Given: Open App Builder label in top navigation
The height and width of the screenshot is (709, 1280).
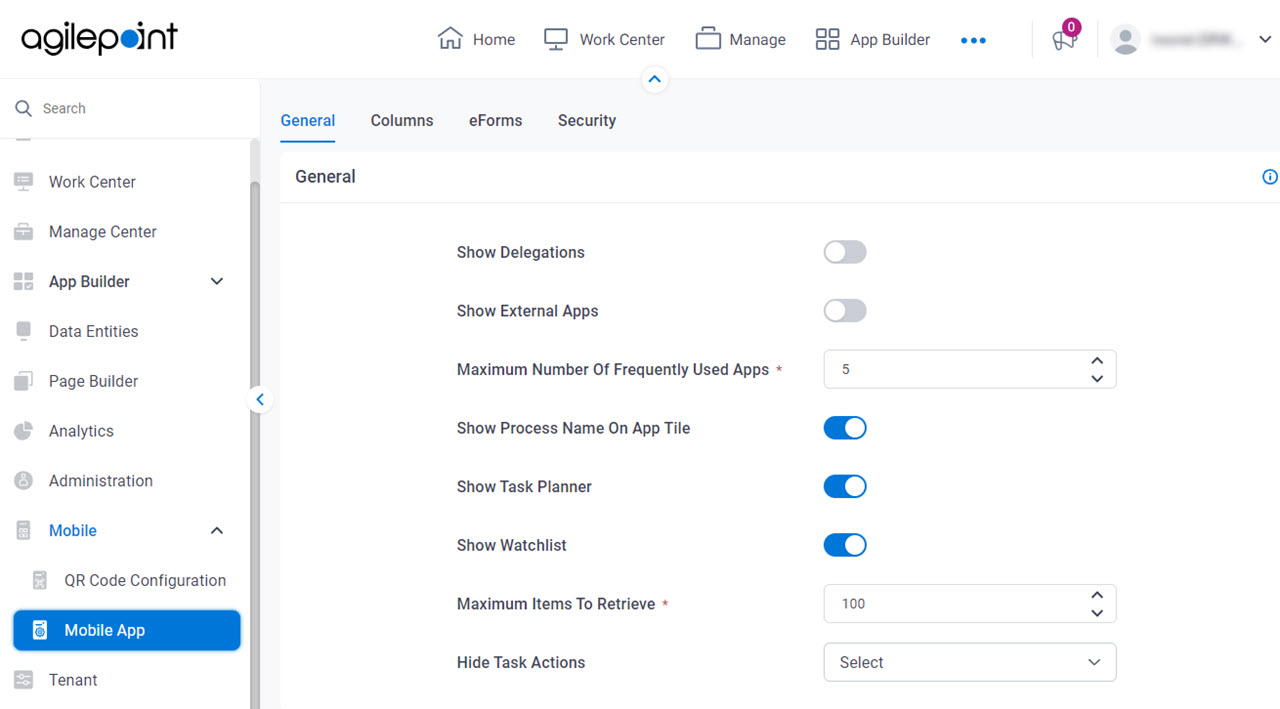Looking at the screenshot, I should [x=890, y=40].
